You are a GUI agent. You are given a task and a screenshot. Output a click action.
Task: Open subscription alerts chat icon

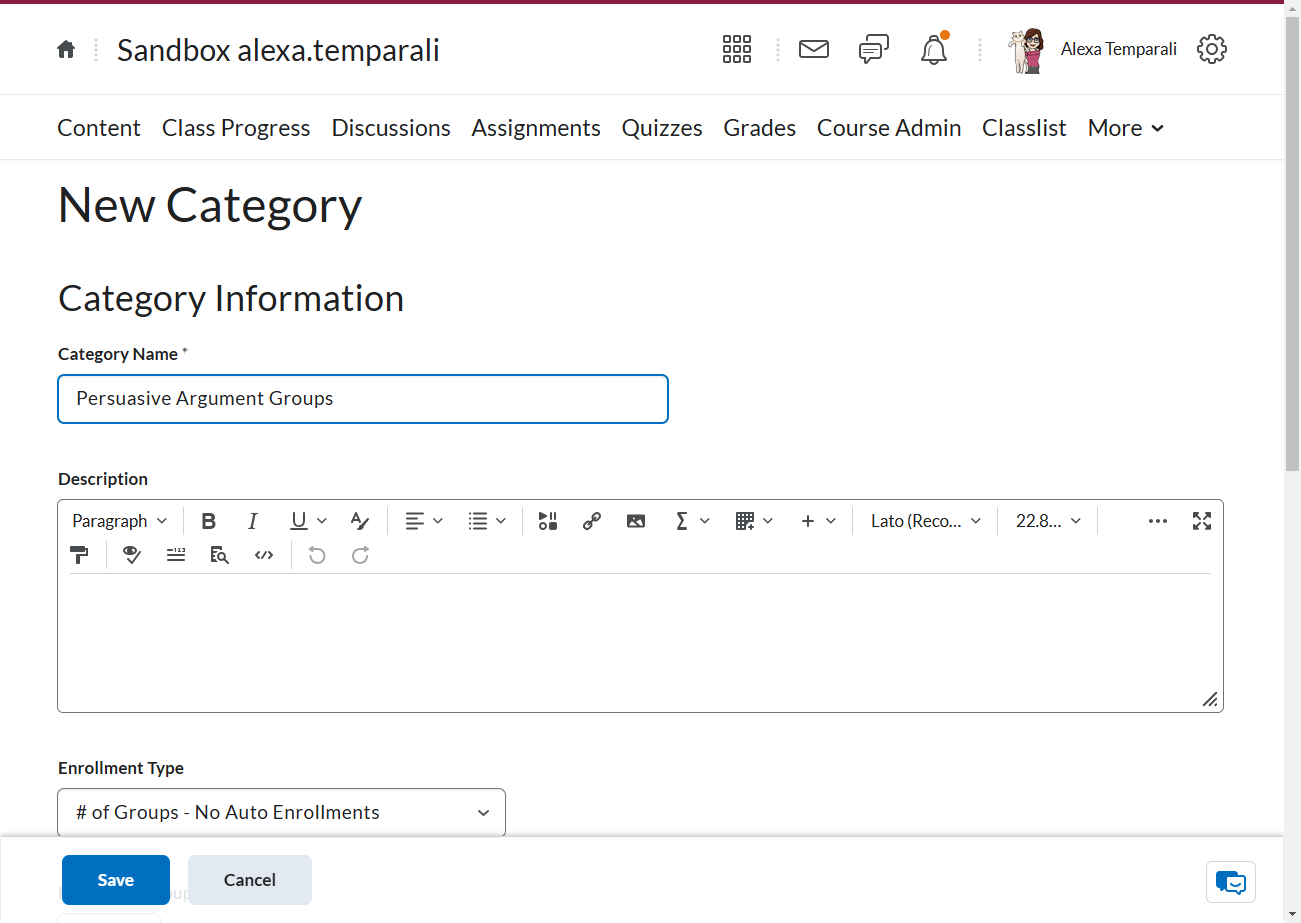tap(874, 49)
